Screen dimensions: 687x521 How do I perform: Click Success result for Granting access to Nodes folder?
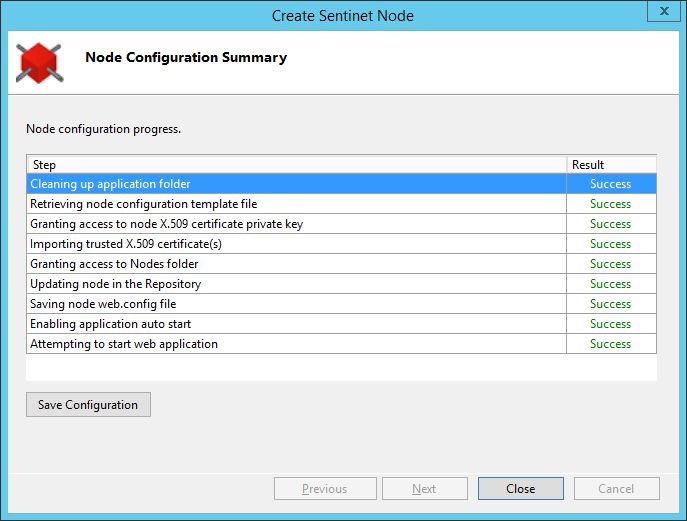610,264
